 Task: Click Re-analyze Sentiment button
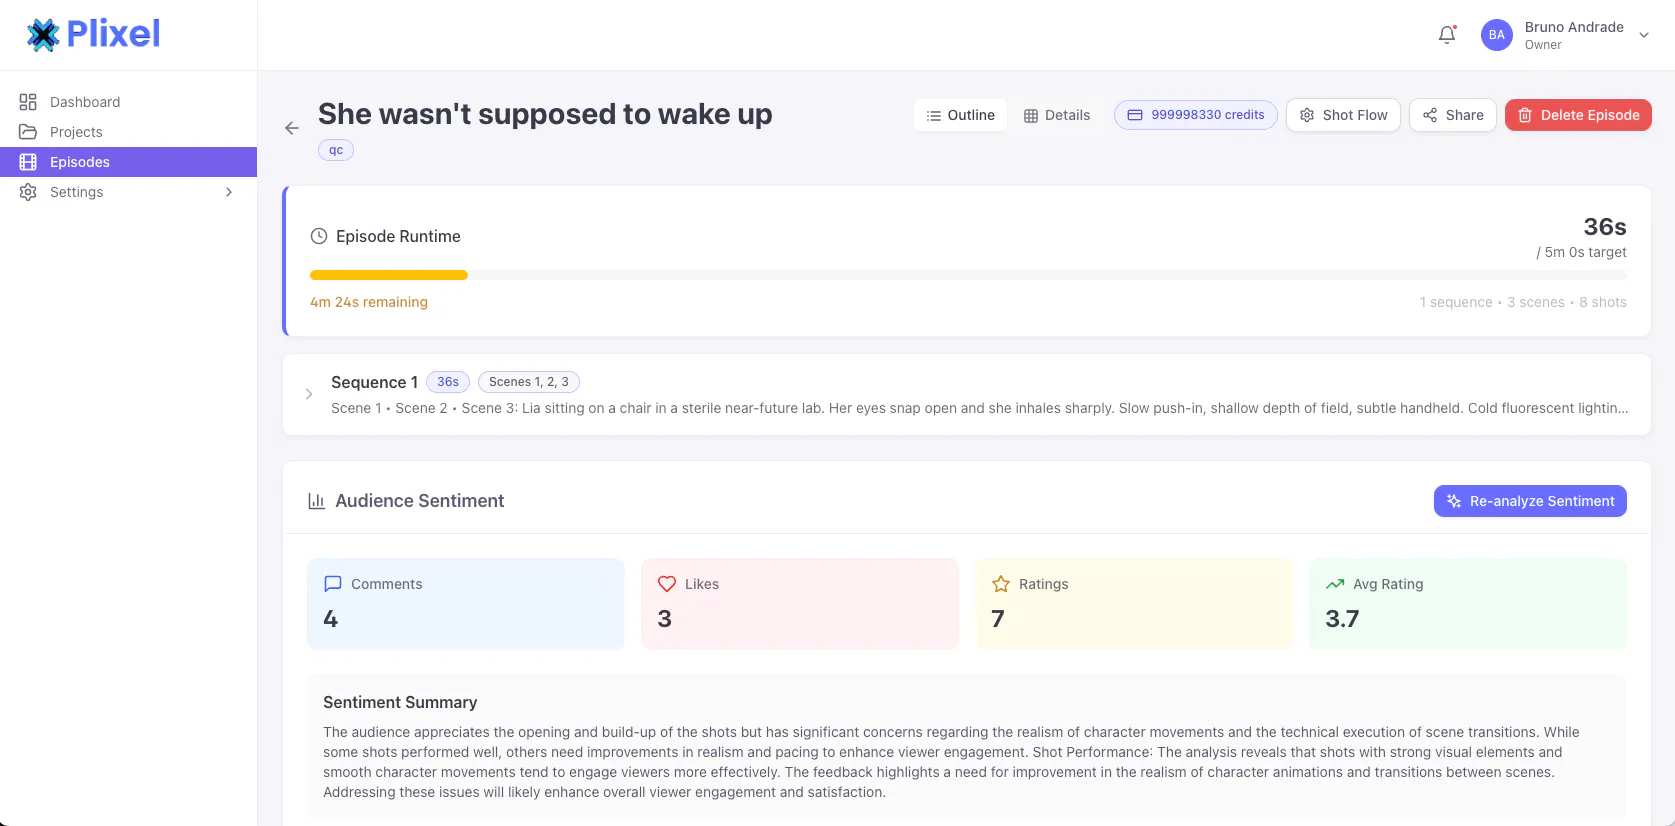coord(1530,501)
